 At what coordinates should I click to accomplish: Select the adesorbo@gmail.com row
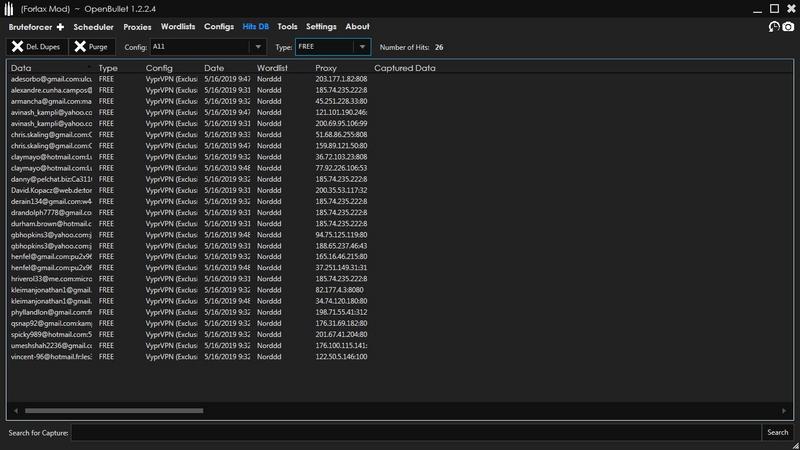(400, 79)
